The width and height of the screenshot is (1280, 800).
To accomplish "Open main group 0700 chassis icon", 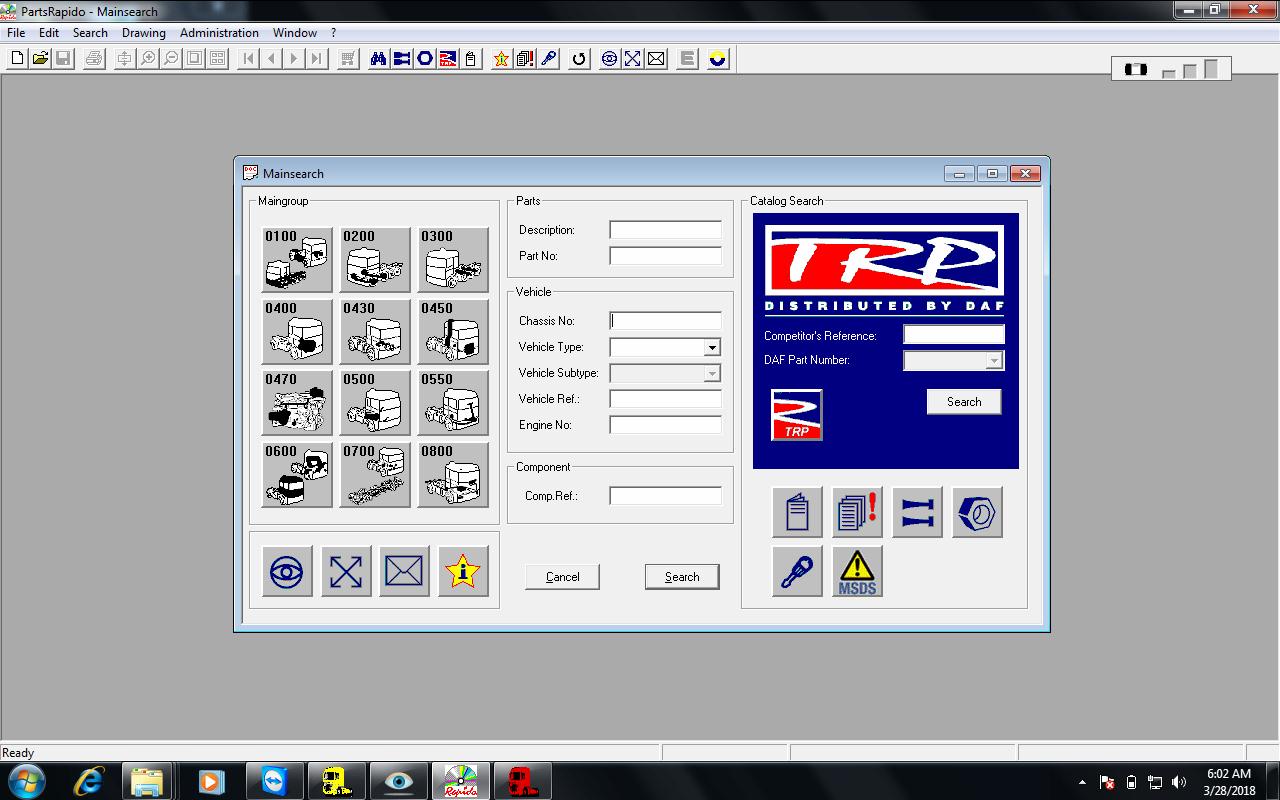I will (x=375, y=475).
